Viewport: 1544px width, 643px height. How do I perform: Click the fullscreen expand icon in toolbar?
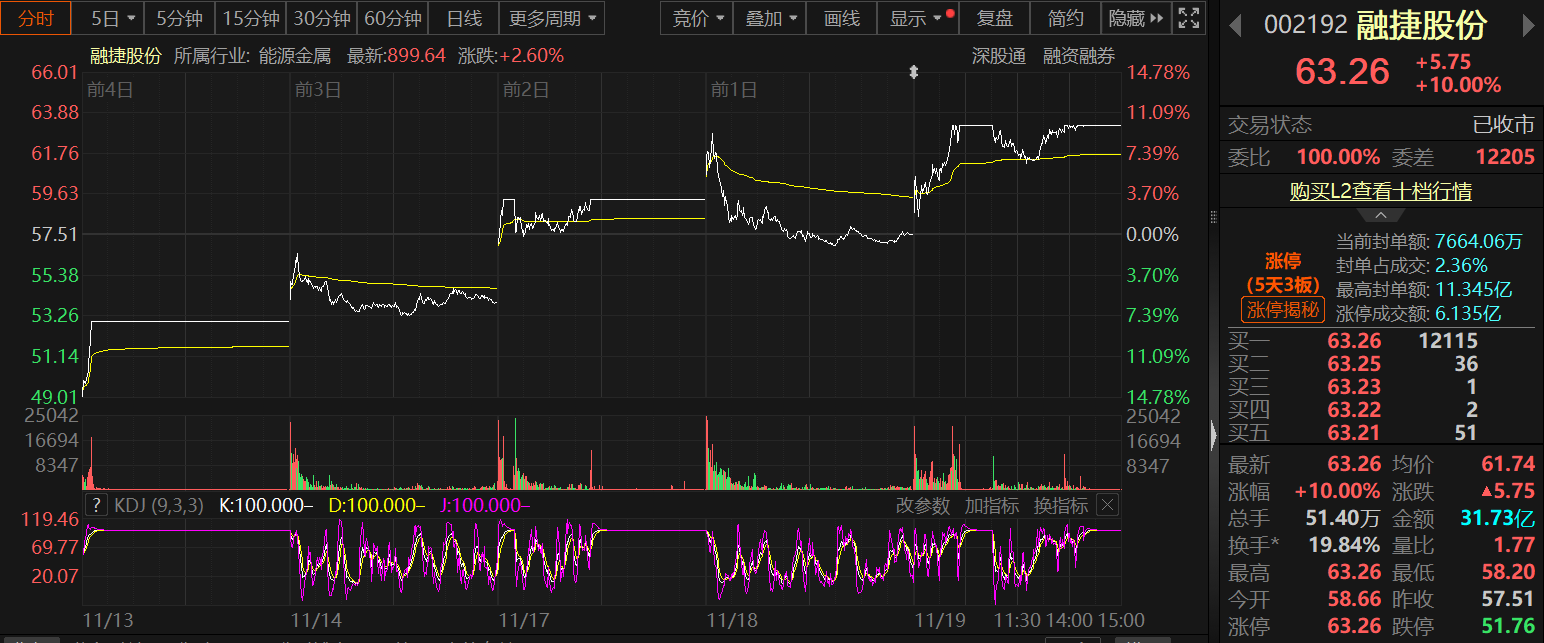(1188, 18)
